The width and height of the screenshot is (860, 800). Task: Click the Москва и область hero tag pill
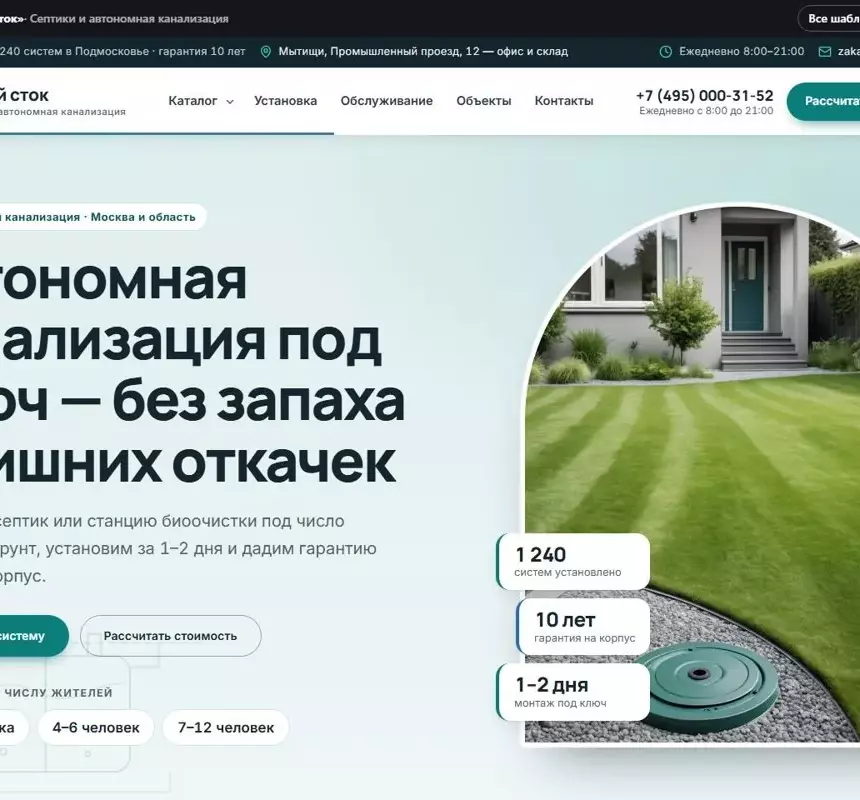[x=102, y=217]
